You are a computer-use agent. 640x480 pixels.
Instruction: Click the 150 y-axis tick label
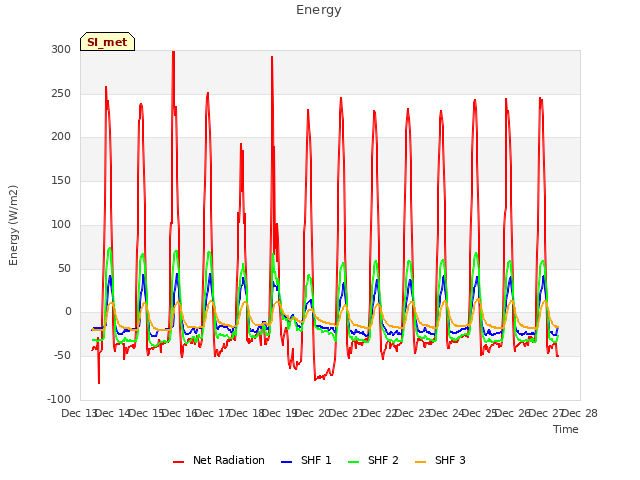click(61, 180)
